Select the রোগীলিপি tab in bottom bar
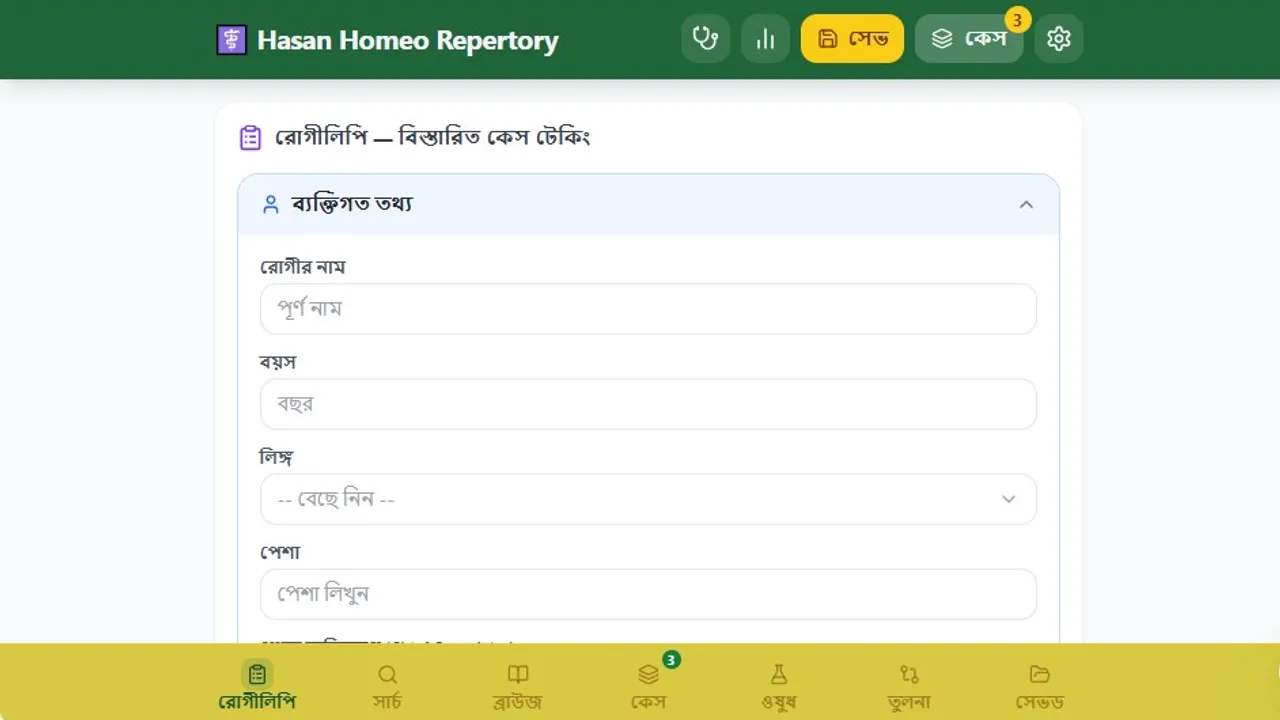 257,685
